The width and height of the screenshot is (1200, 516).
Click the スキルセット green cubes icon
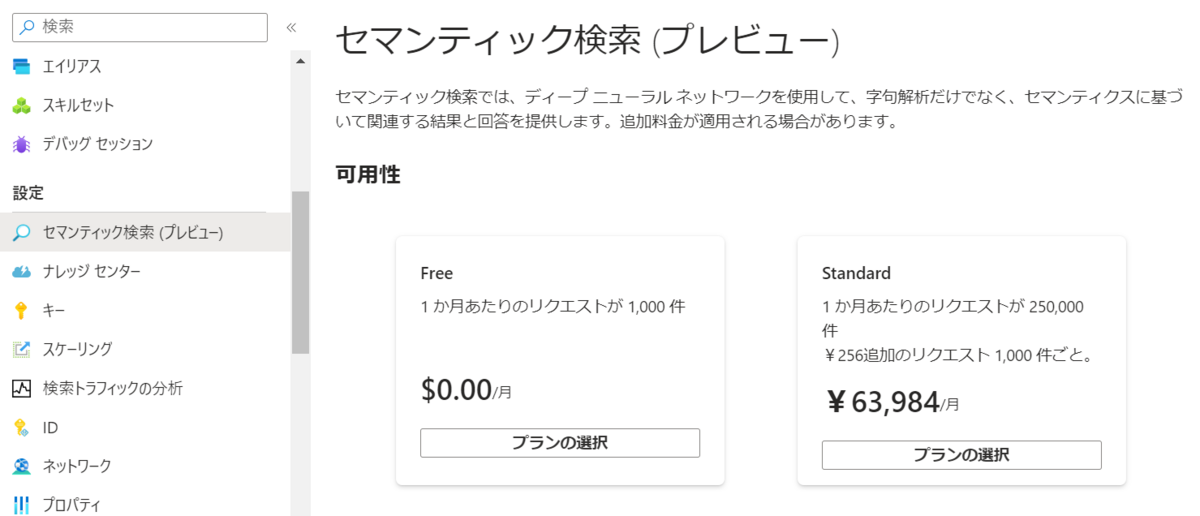(21, 105)
